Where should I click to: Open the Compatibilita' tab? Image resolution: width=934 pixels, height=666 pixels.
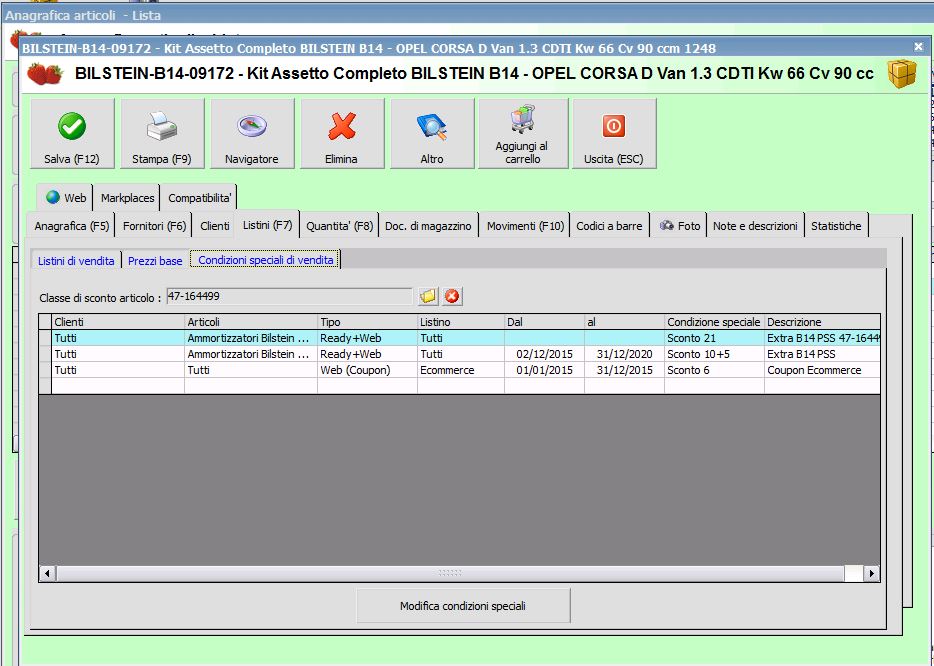[199, 198]
